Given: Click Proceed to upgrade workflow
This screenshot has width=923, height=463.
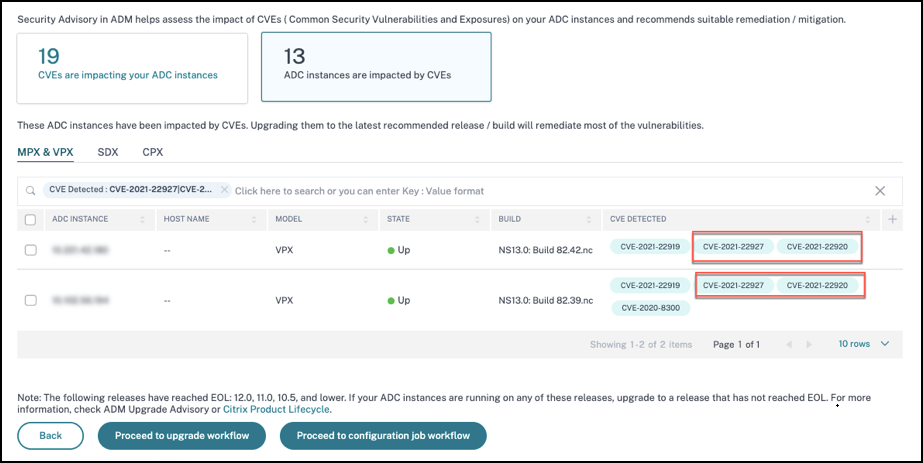Looking at the screenshot, I should point(182,435).
